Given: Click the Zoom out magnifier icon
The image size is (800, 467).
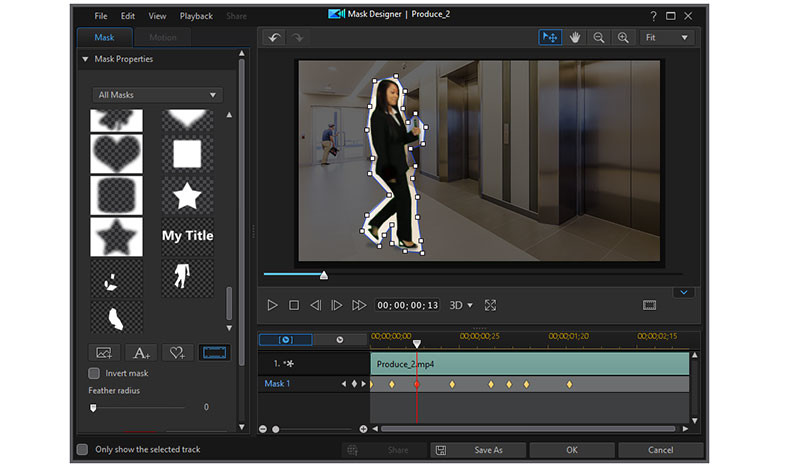Looking at the screenshot, I should pyautogui.click(x=599, y=37).
